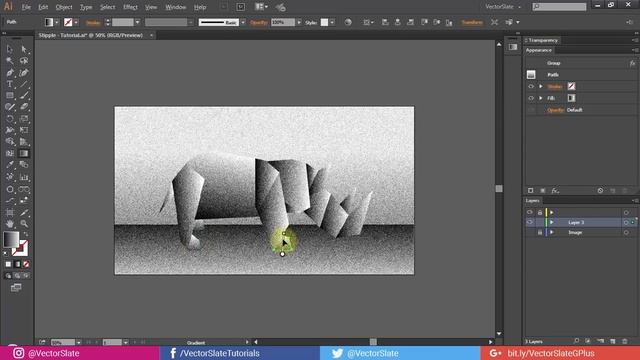Click target circle of the Image layer
This screenshot has width=640, height=360.
tap(626, 233)
